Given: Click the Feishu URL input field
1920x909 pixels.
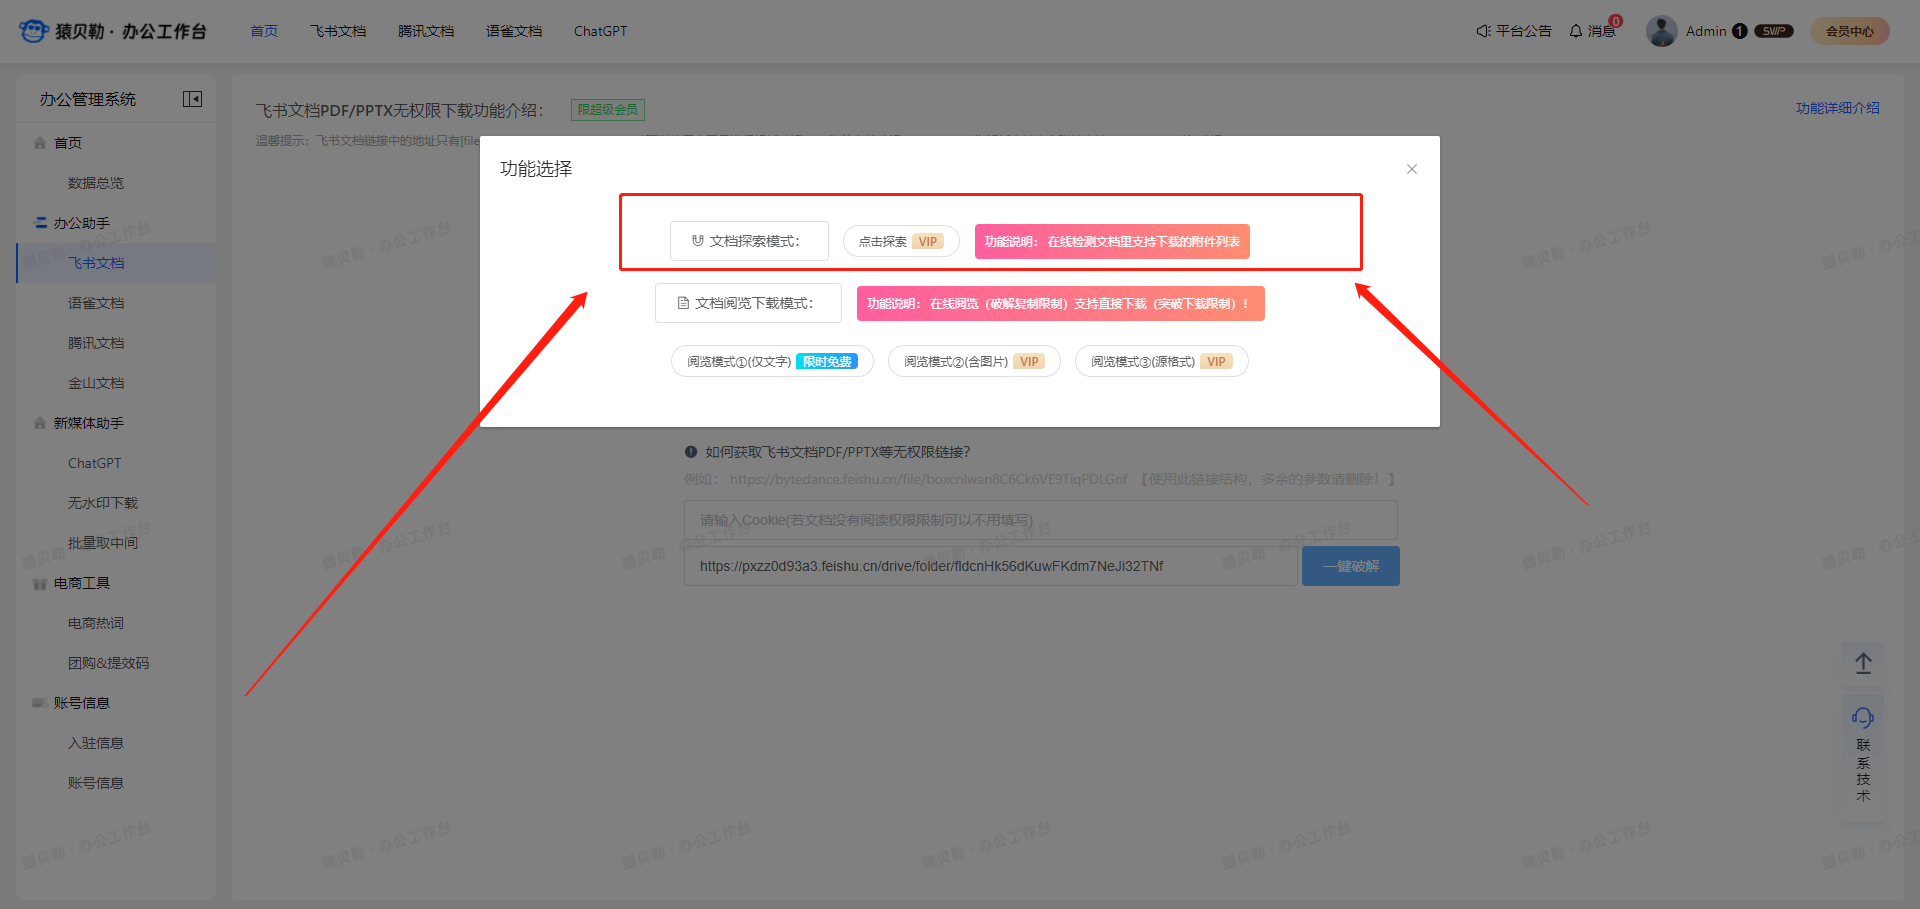Looking at the screenshot, I should point(990,566).
